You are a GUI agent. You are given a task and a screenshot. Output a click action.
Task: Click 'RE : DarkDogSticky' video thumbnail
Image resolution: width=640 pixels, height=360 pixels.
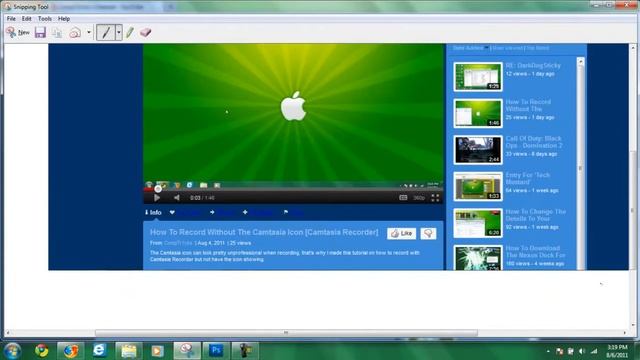478,77
